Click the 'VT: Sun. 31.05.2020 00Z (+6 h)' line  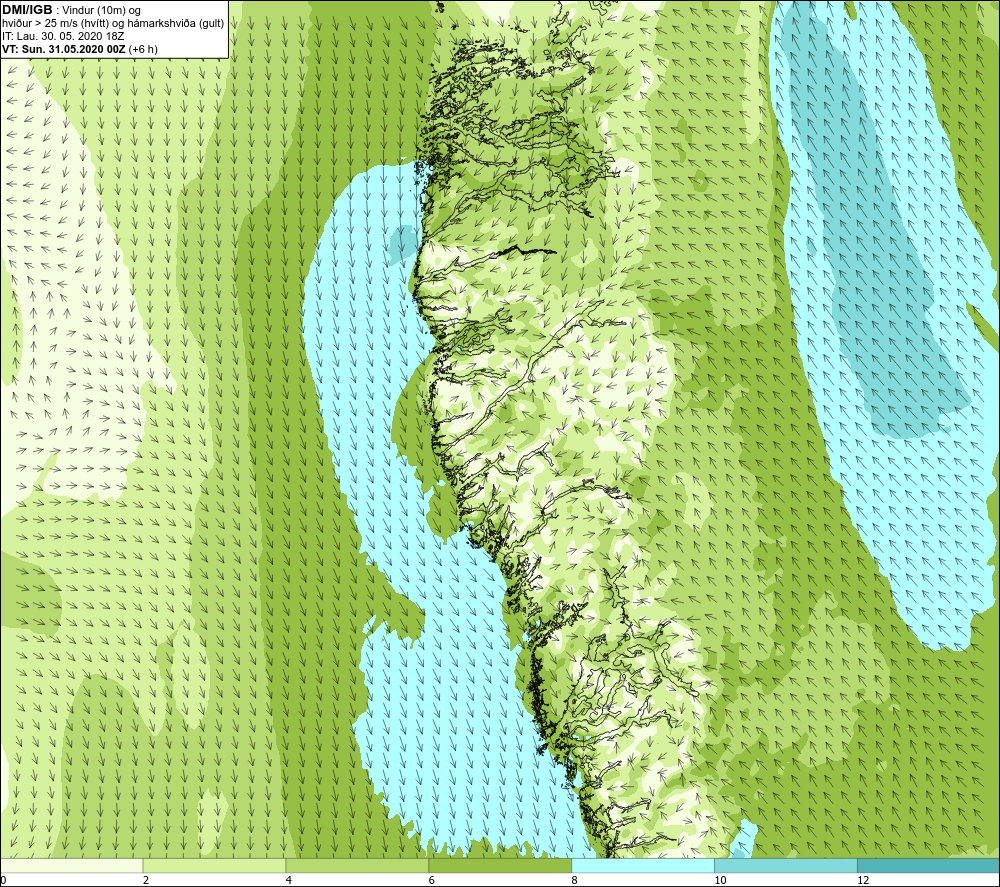(80, 49)
